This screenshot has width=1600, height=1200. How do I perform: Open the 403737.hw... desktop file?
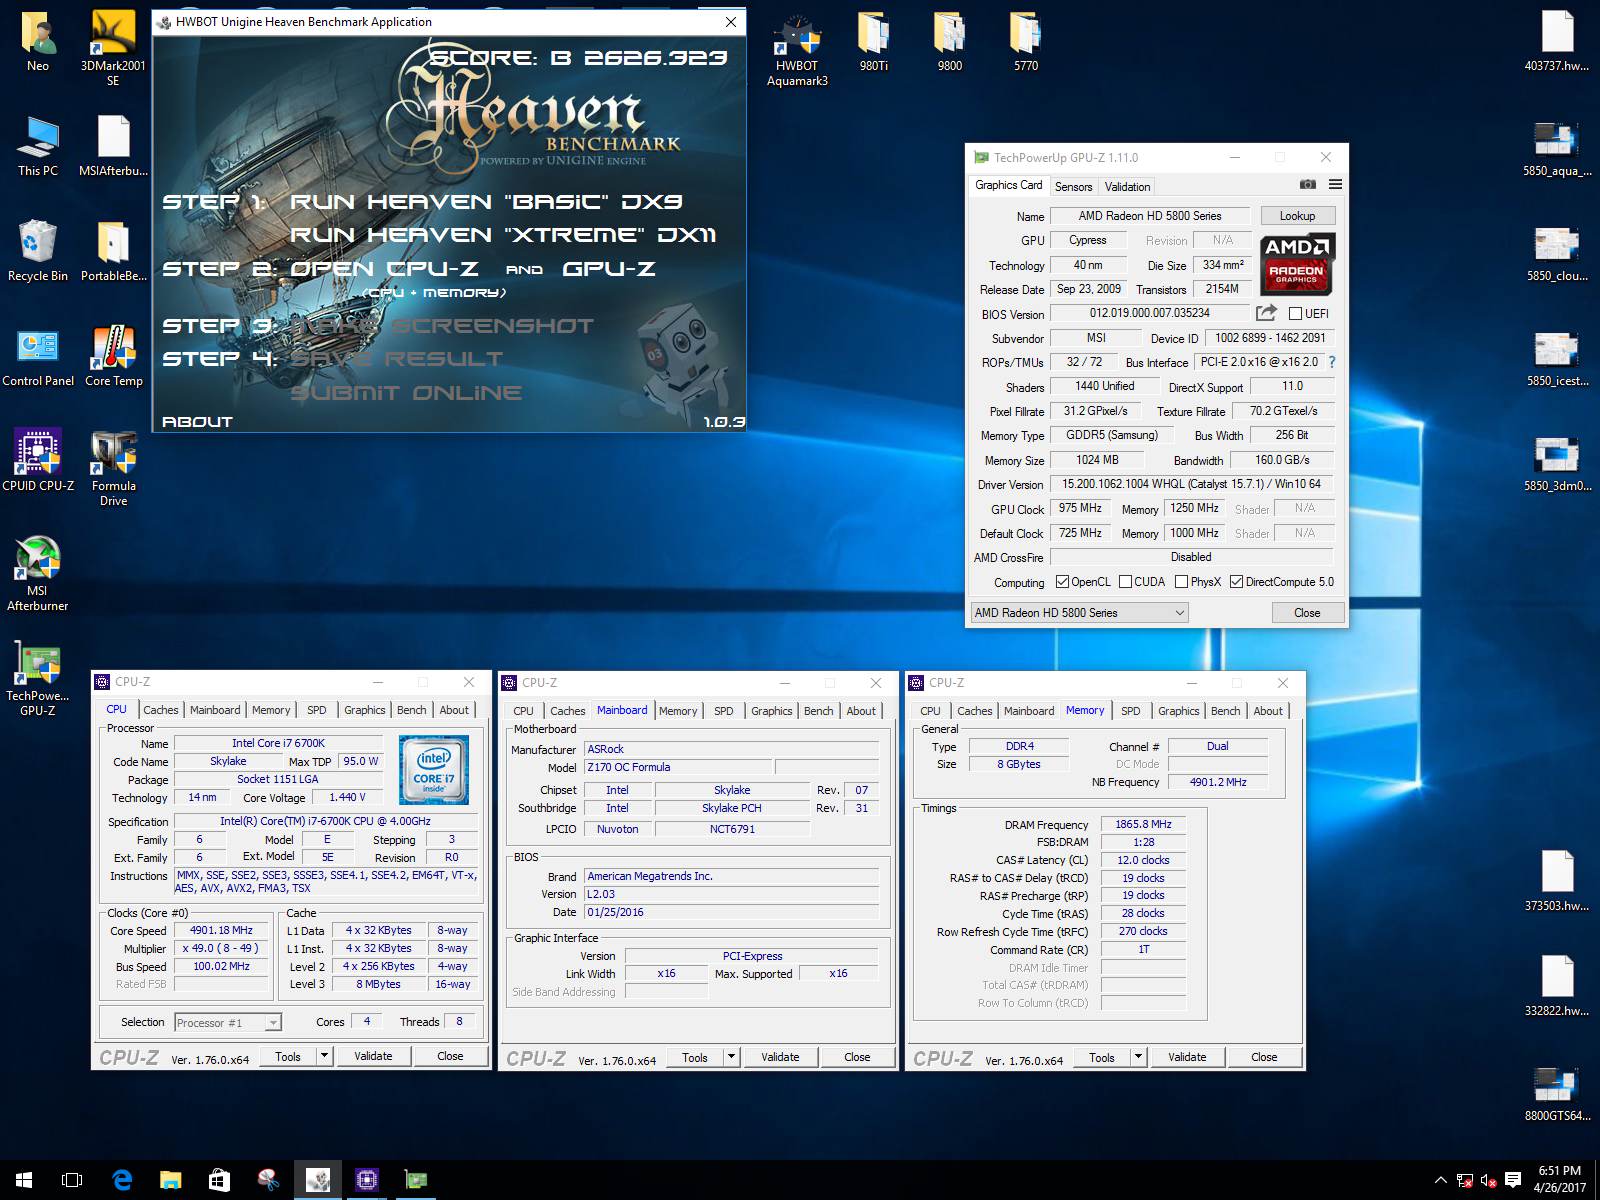click(x=1557, y=40)
